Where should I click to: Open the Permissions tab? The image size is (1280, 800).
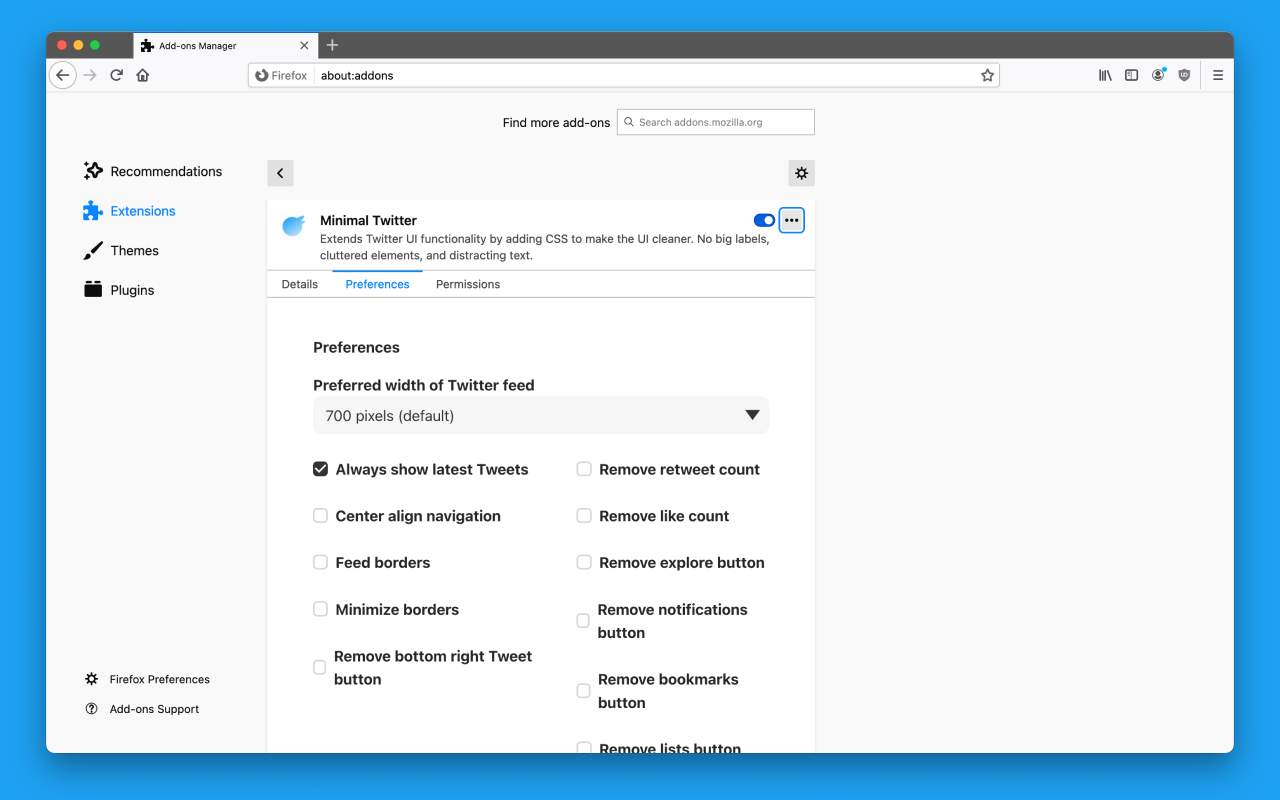pos(468,284)
